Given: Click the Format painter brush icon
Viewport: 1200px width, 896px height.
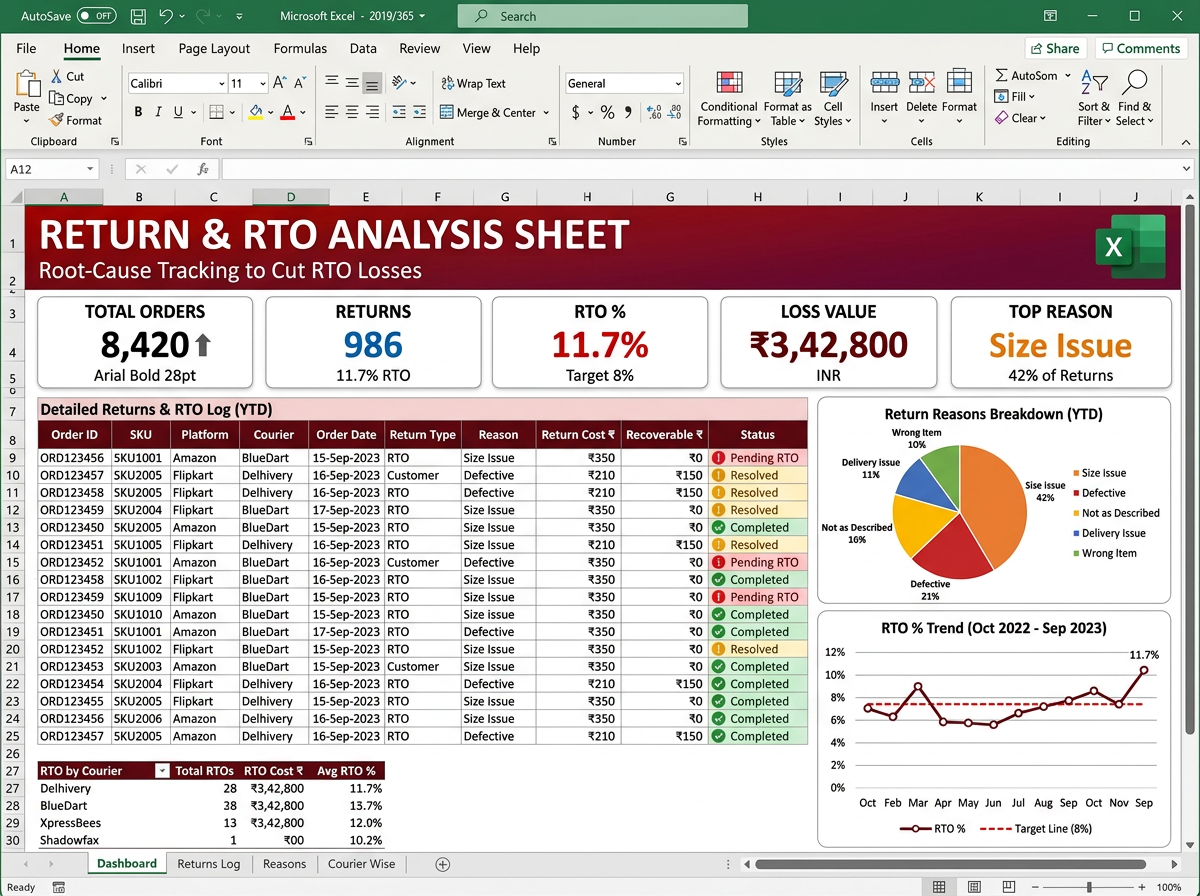Looking at the screenshot, I should pos(54,120).
